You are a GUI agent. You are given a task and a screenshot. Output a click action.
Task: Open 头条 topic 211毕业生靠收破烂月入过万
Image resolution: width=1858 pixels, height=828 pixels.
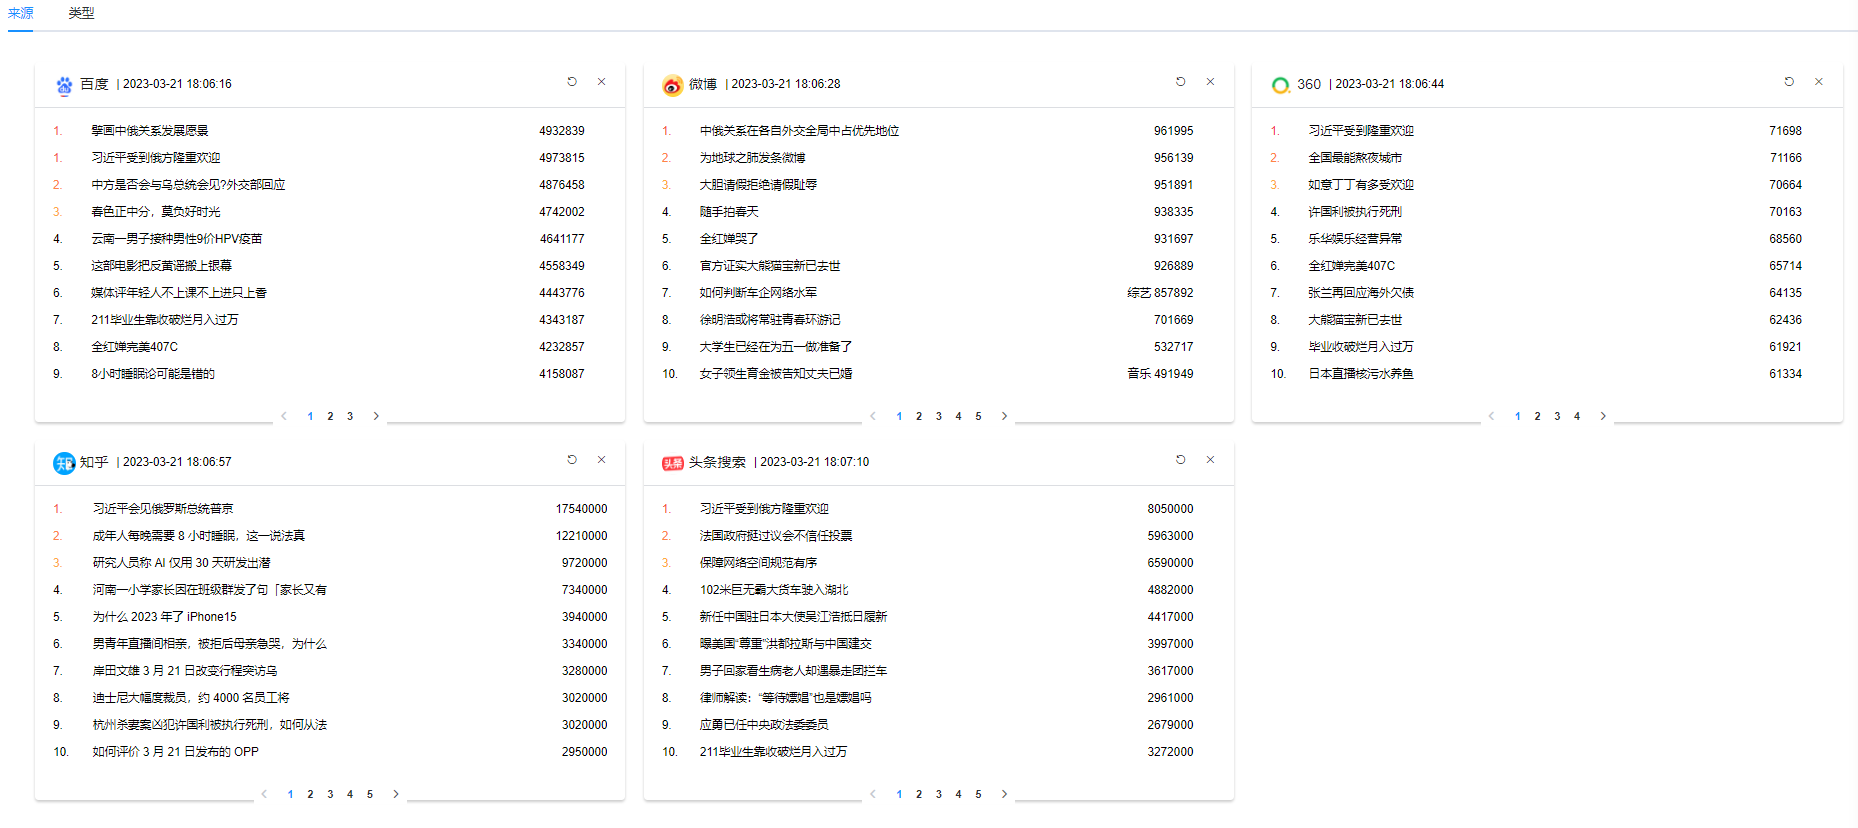pos(774,752)
